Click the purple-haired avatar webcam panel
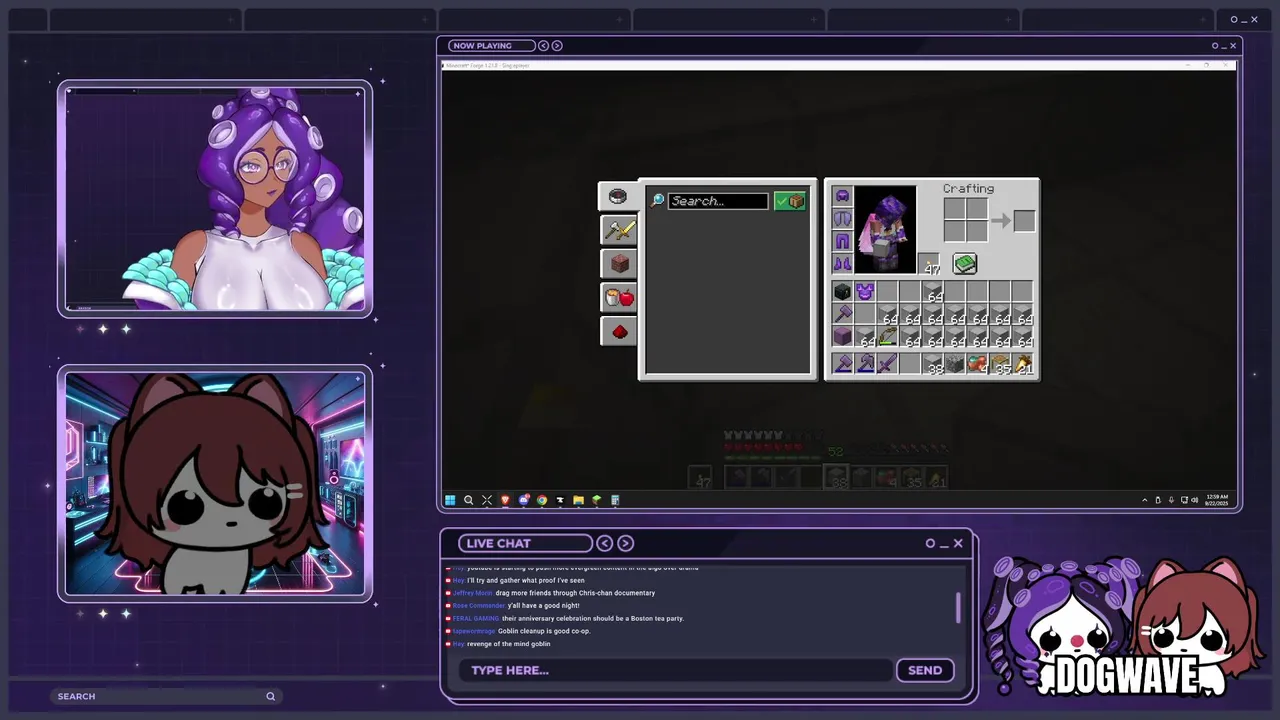The image size is (1280, 720). [x=215, y=200]
